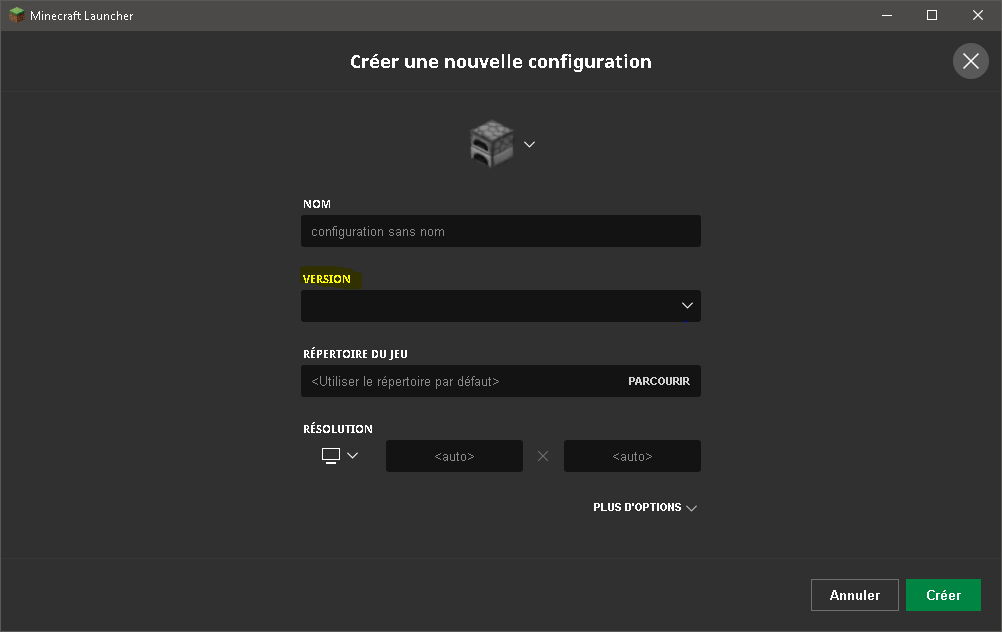The width and height of the screenshot is (1002, 632).
Task: Click the Parcourir button
Action: [659, 381]
